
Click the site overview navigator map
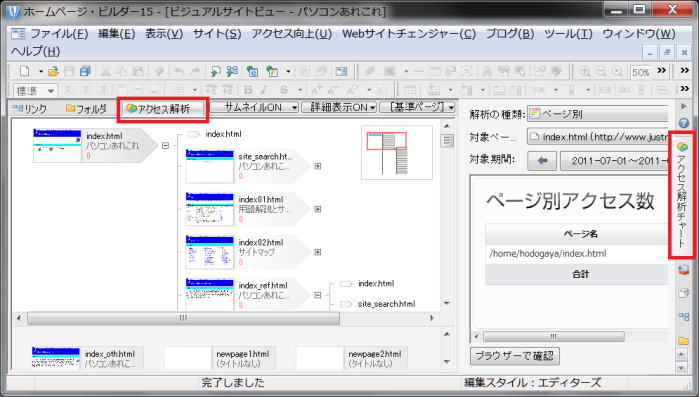click(397, 152)
